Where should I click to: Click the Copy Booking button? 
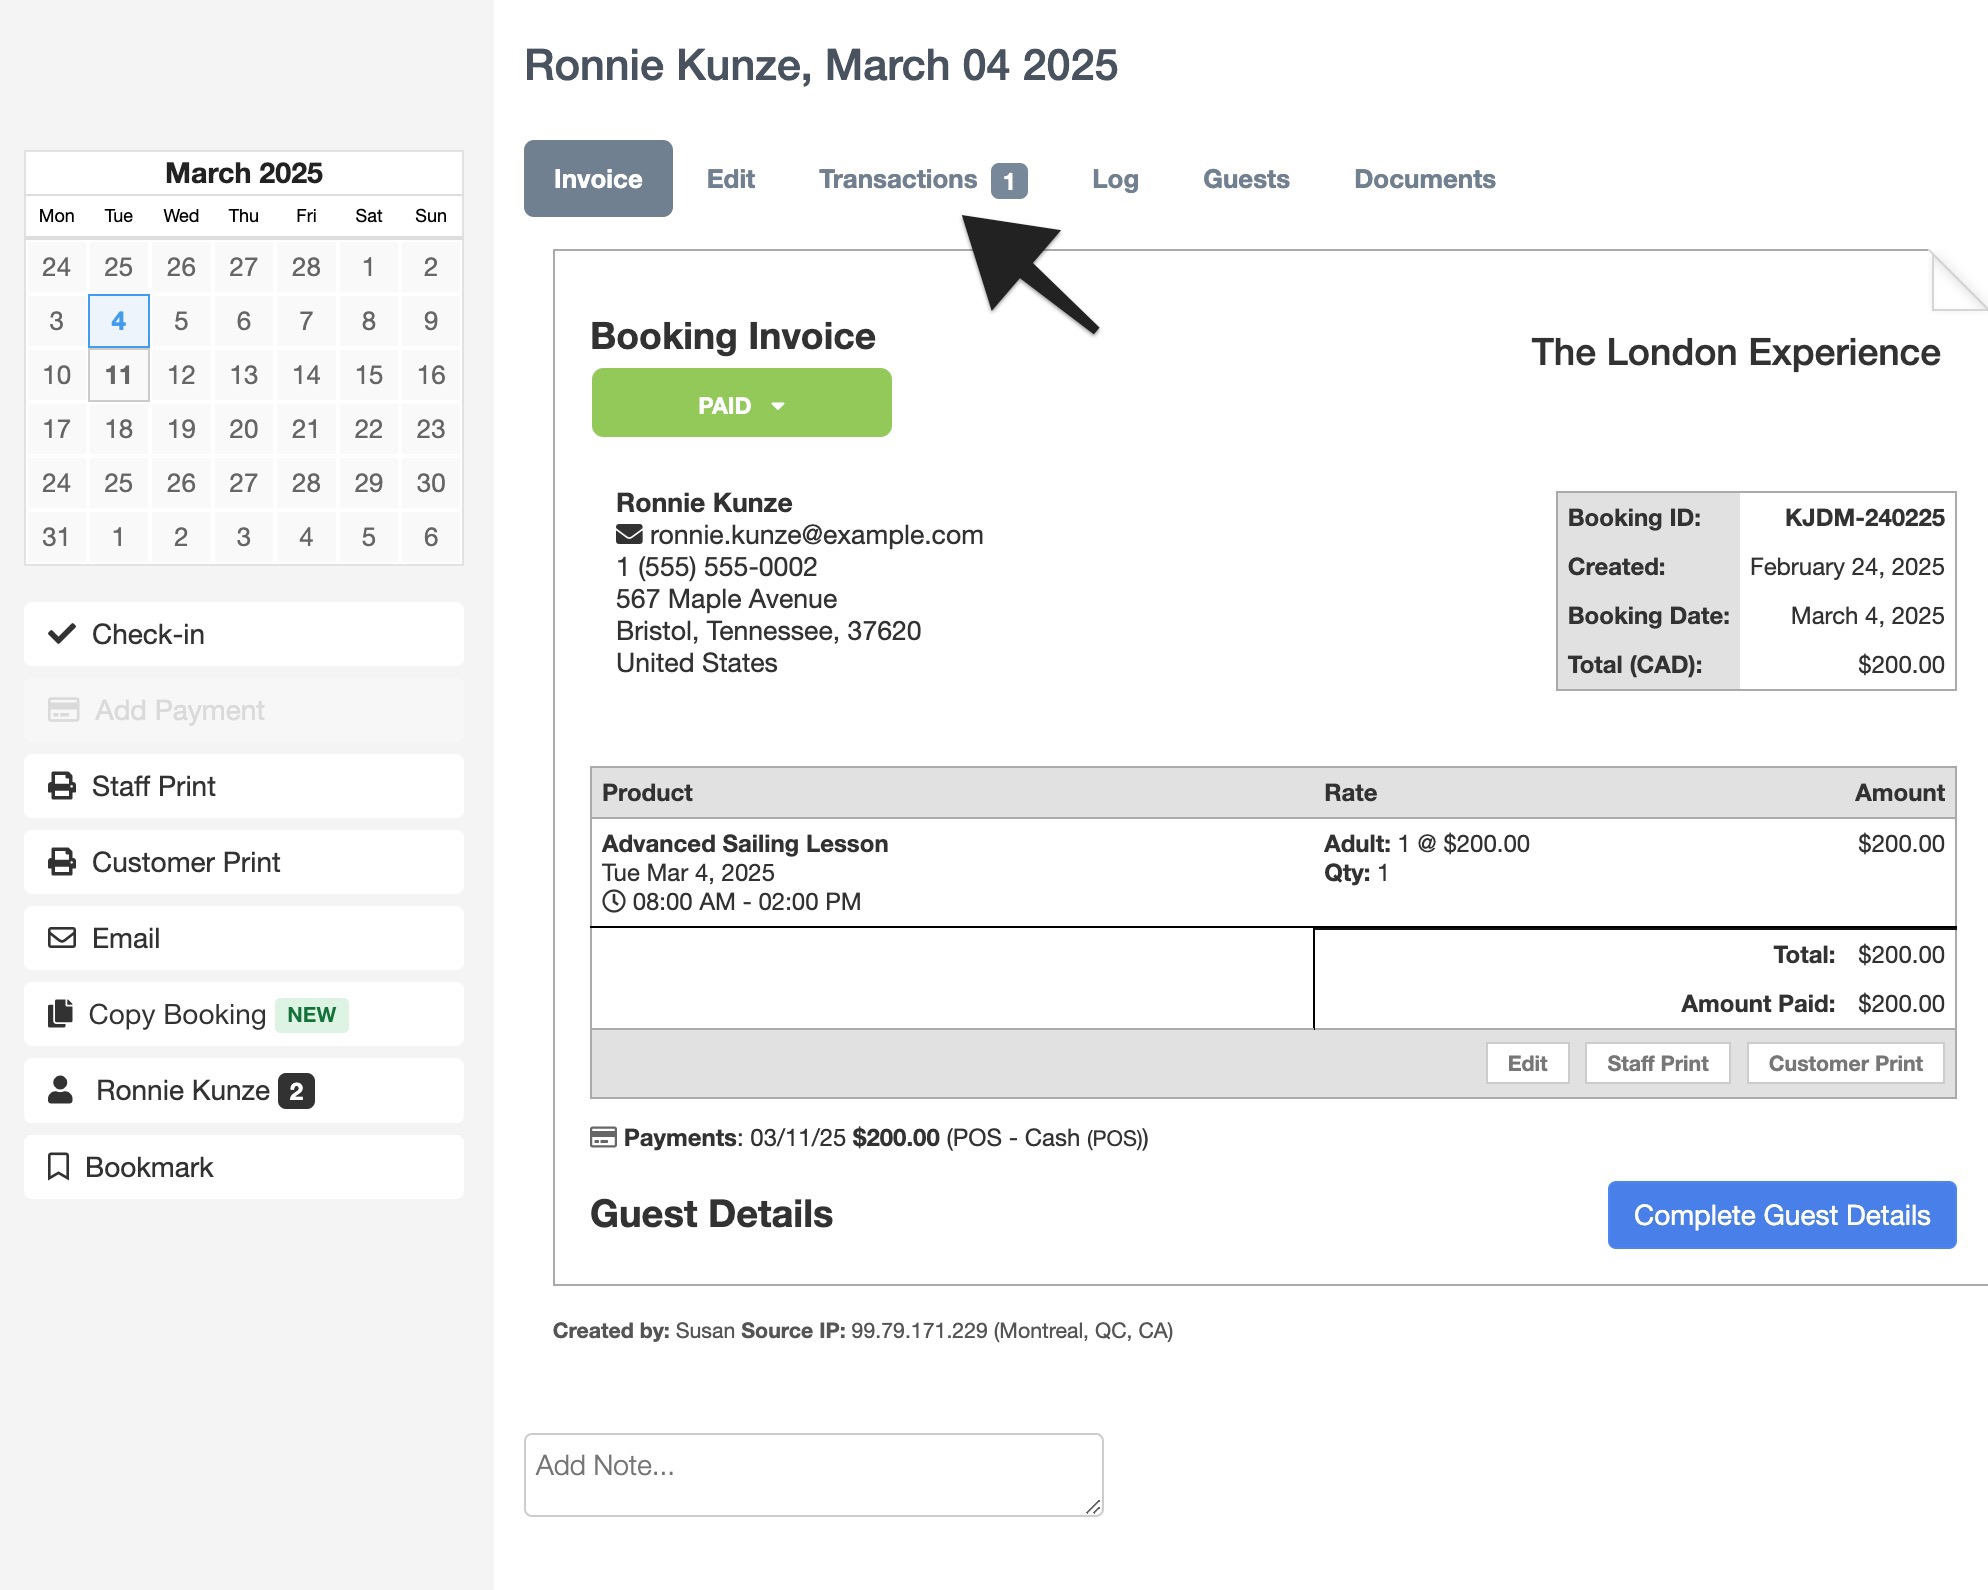tap(244, 1014)
